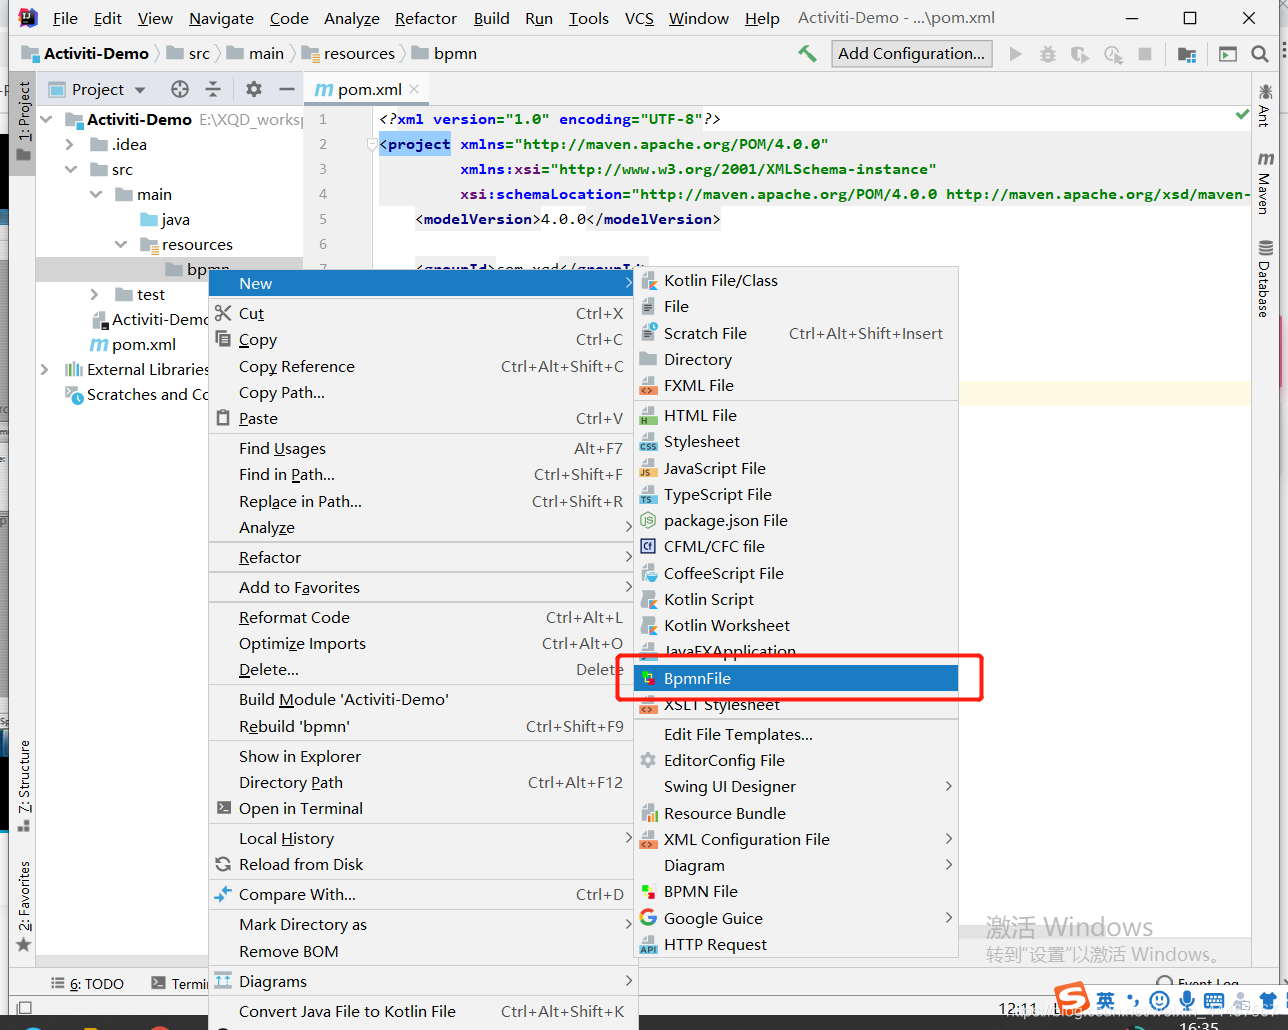The width and height of the screenshot is (1288, 1030).
Task: Create new Scratch File
Action: (x=796, y=333)
